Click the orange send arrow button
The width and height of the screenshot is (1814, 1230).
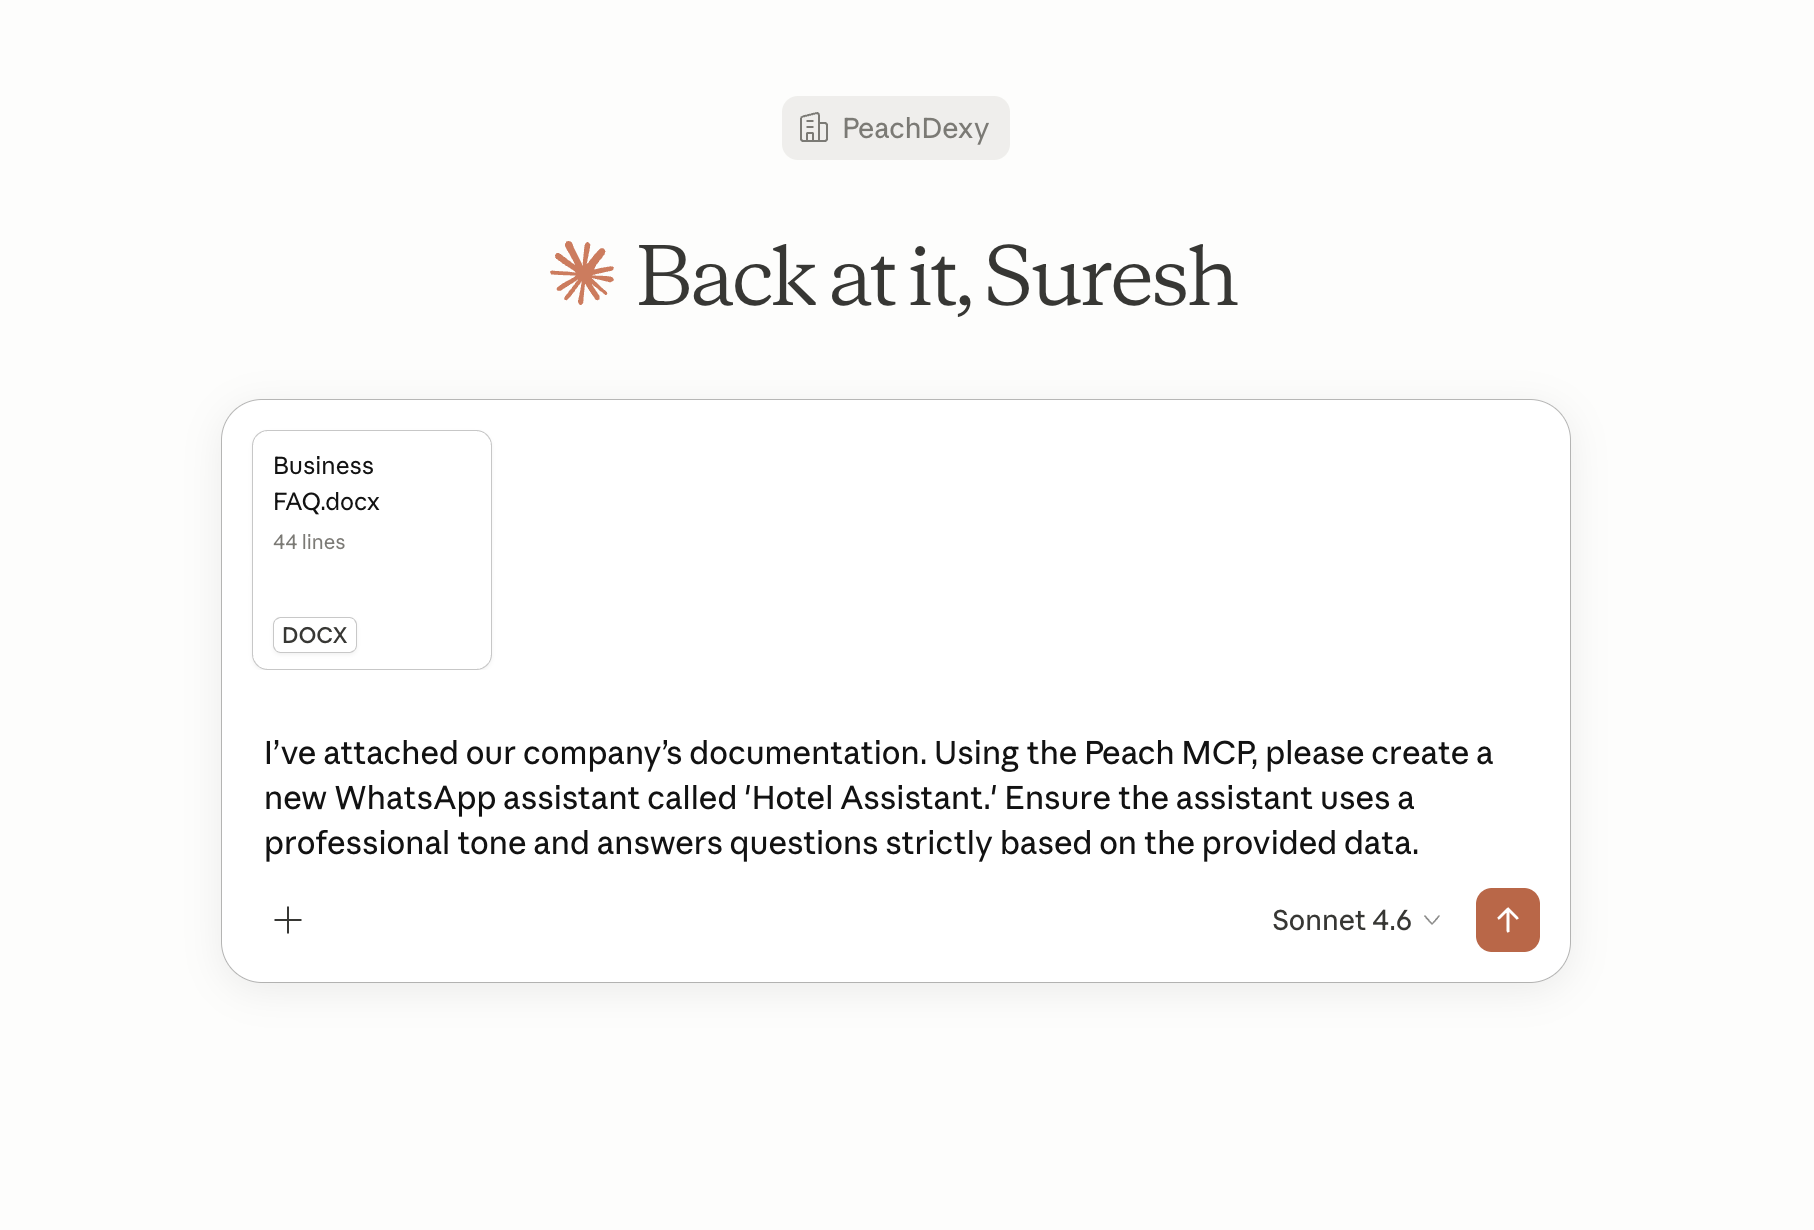pos(1507,919)
